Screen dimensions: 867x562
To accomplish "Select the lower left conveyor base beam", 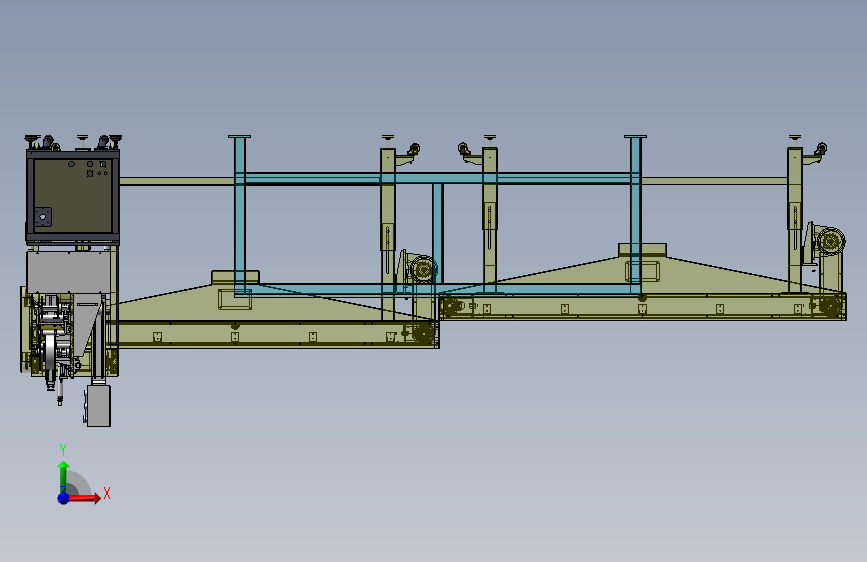I will 278,335.
